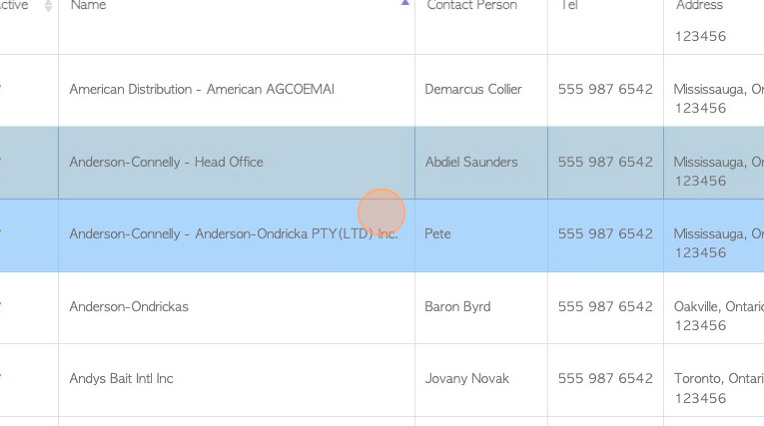The width and height of the screenshot is (764, 426).
Task: Click the contact person Pete cell
Action: tap(438, 234)
